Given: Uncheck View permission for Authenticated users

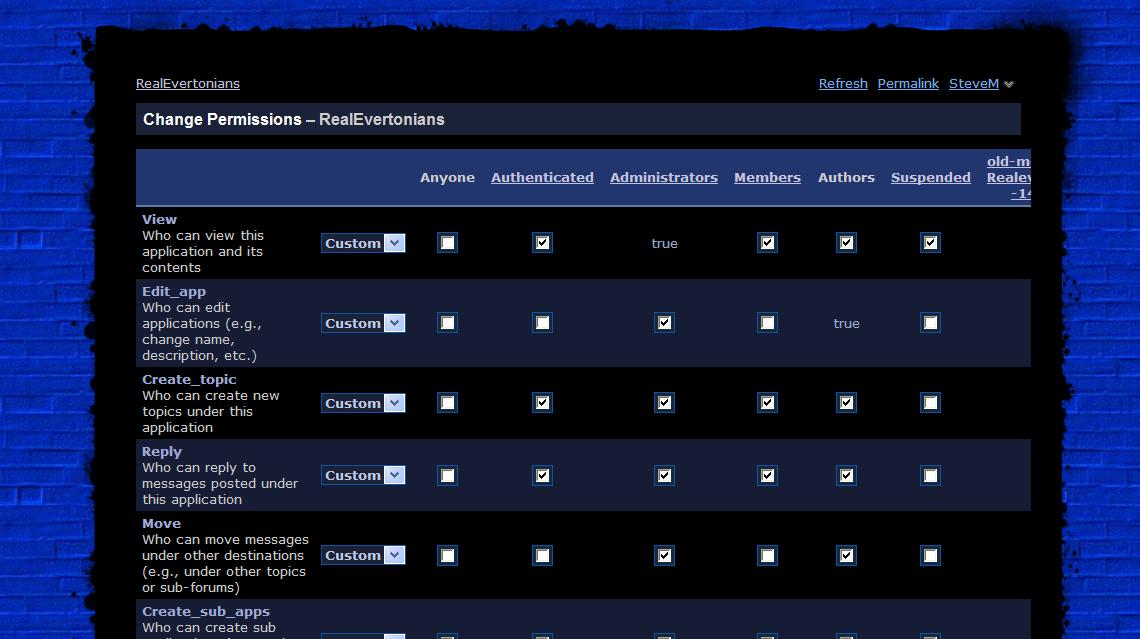Looking at the screenshot, I should (x=542, y=243).
